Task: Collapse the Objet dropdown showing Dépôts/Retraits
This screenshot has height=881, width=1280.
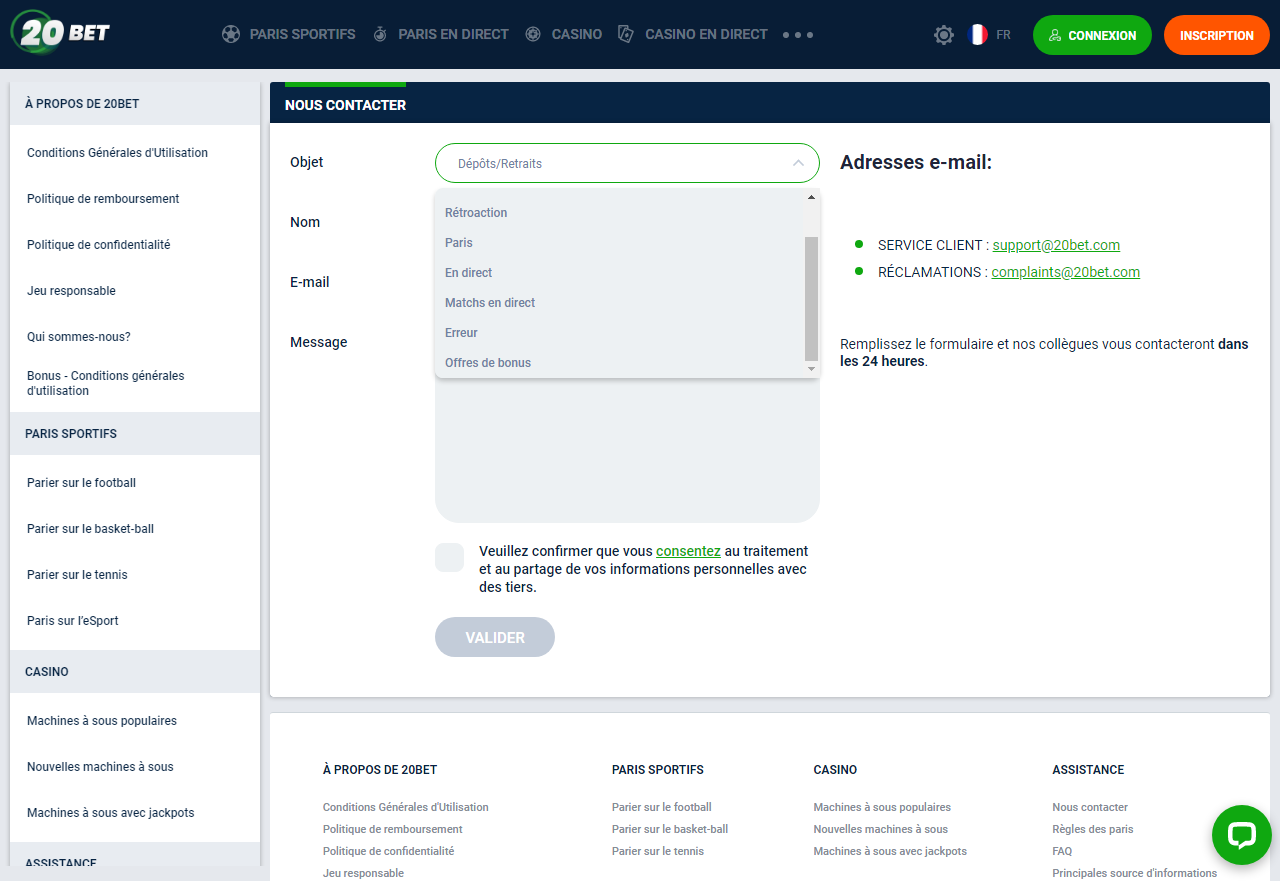Action: [x=627, y=163]
